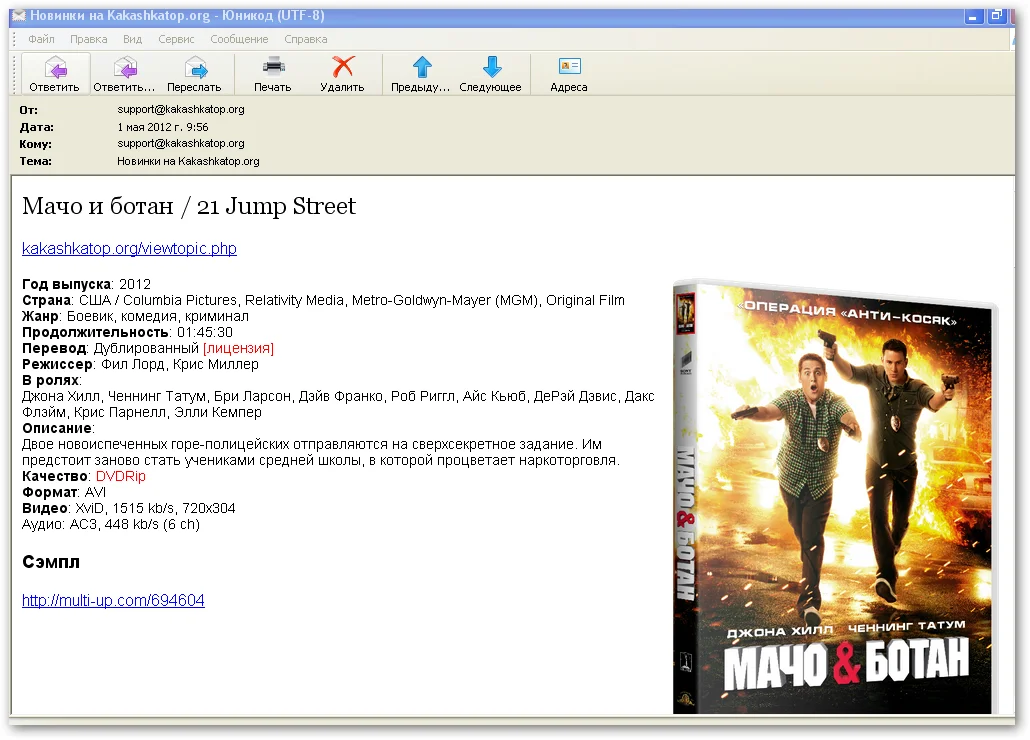The height and width of the screenshot is (740, 1030).
Task: Click the heading Мачо и ботан / 21 Jump Street
Action: (x=189, y=206)
